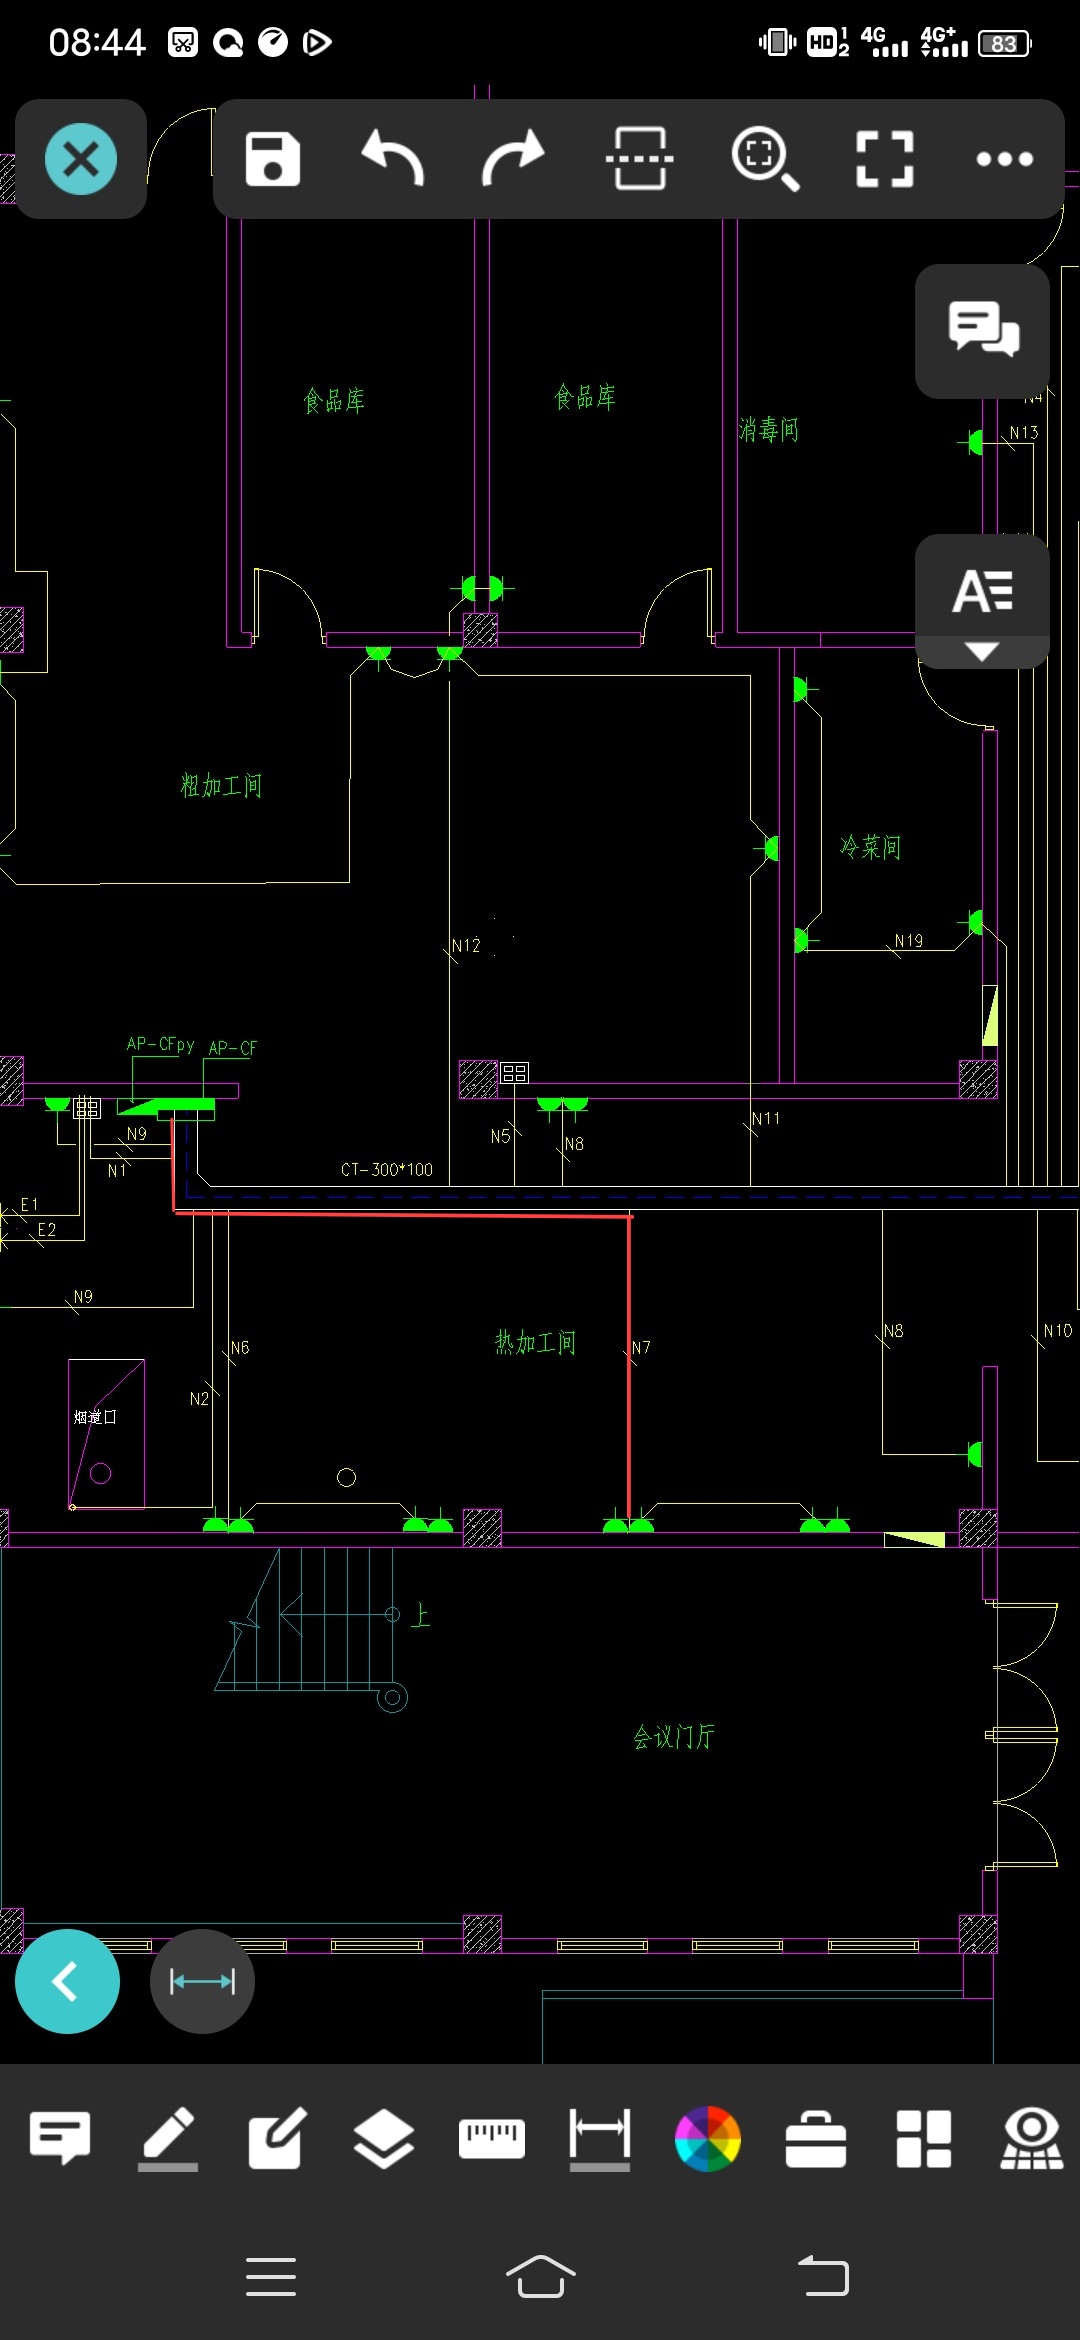Tap the Android back navigation button
The width and height of the screenshot is (1080, 2340).
(x=823, y=2276)
